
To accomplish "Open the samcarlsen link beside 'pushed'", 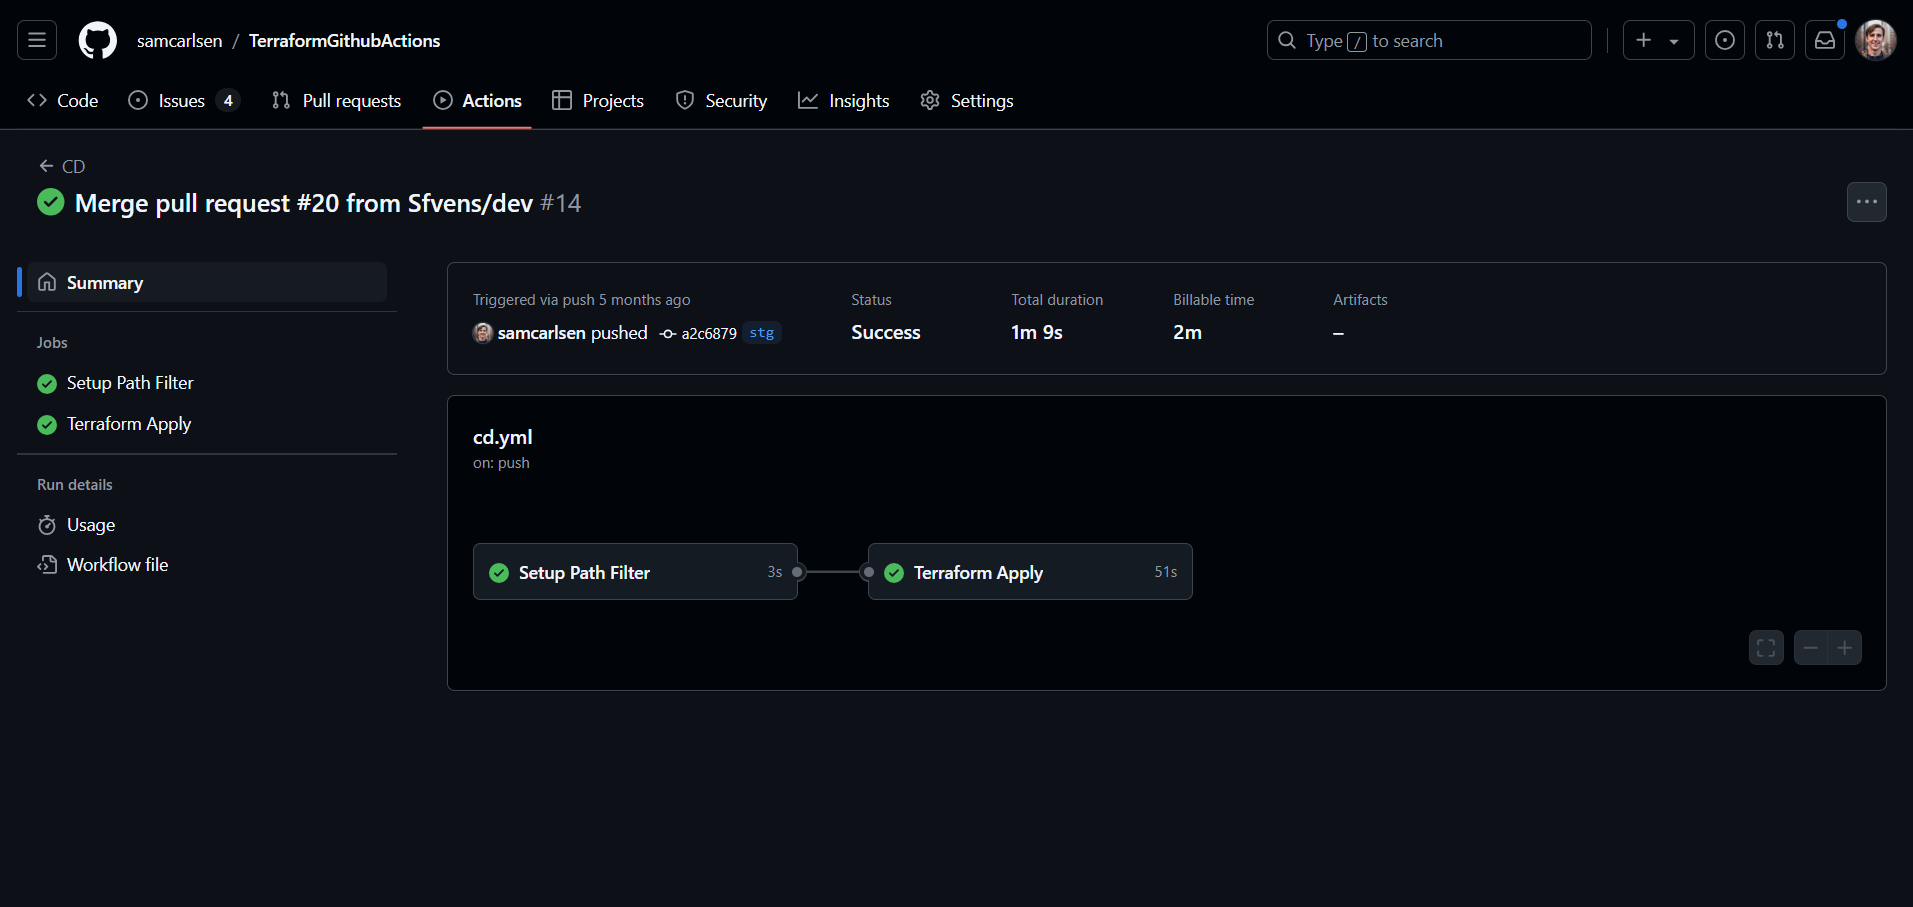I will [x=541, y=333].
